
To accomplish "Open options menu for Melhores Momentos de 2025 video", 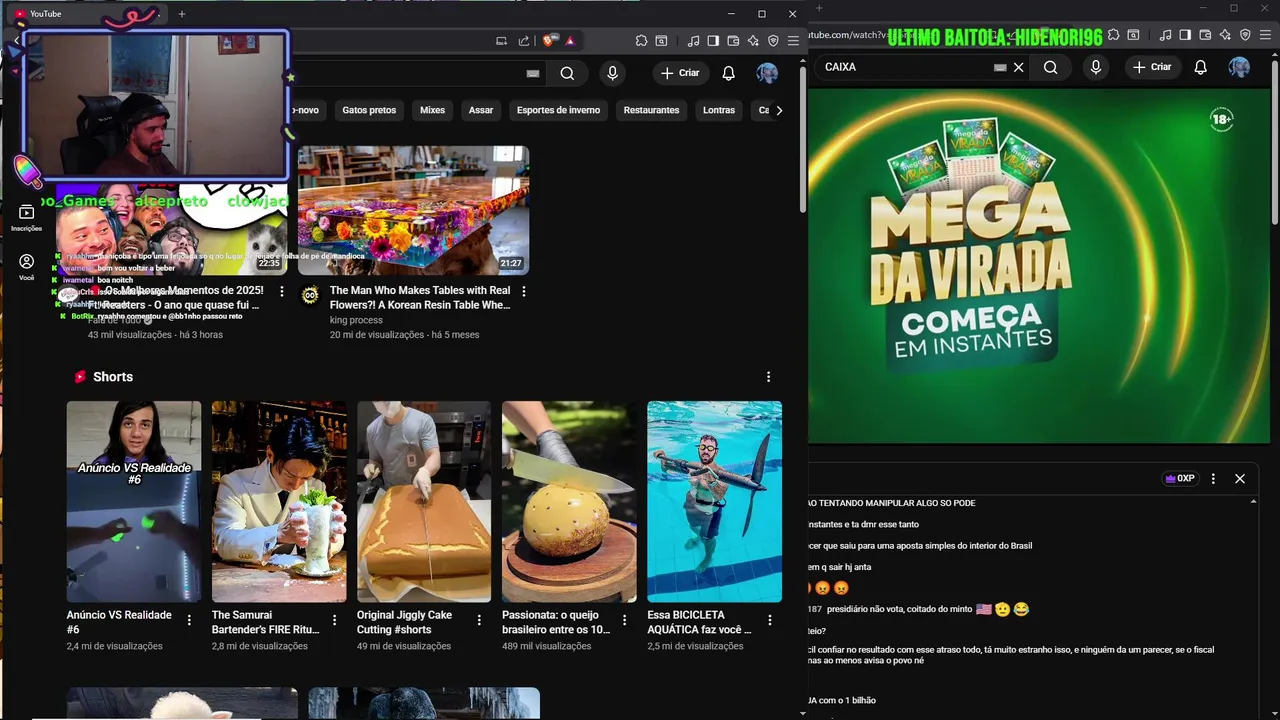I will 281,291.
